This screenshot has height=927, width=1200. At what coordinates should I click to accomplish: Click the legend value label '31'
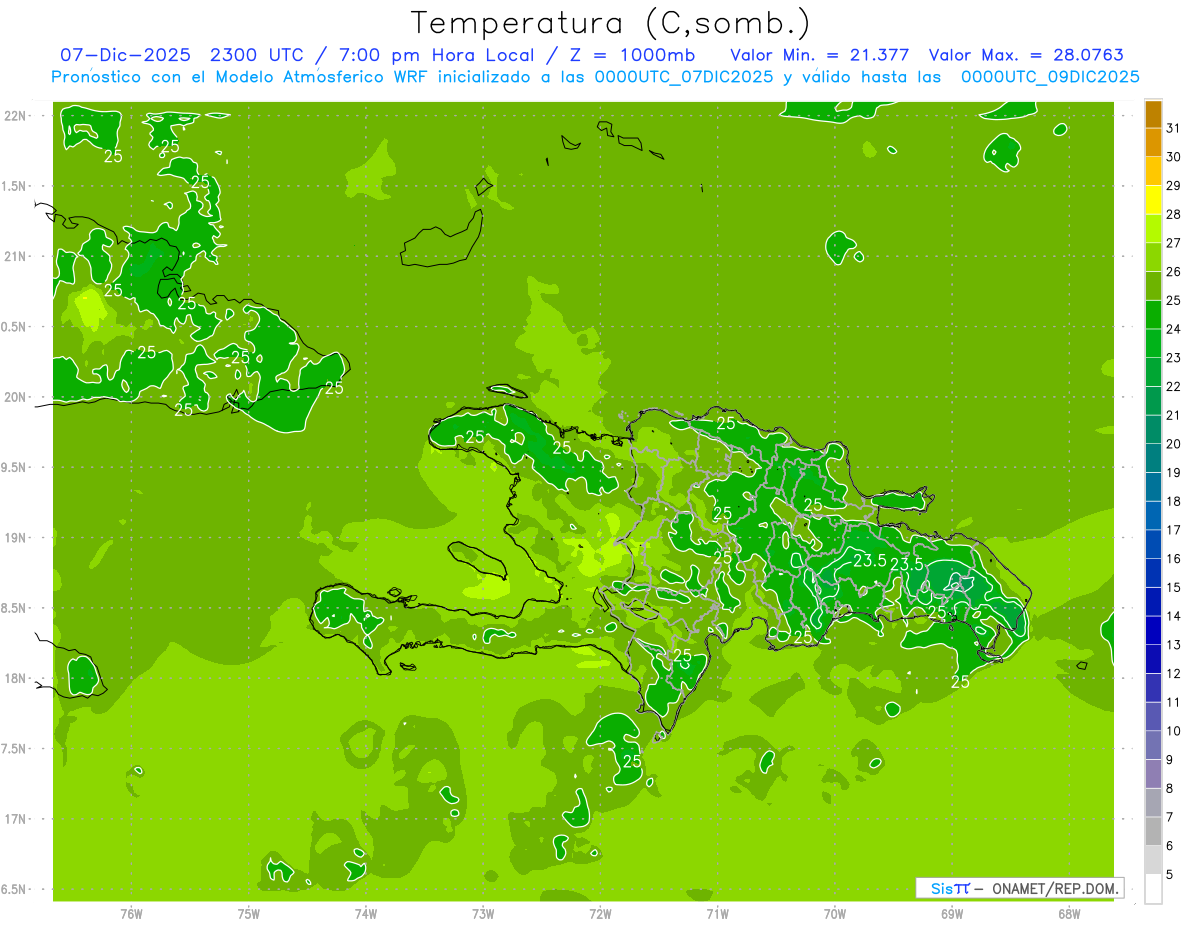coord(1173,128)
